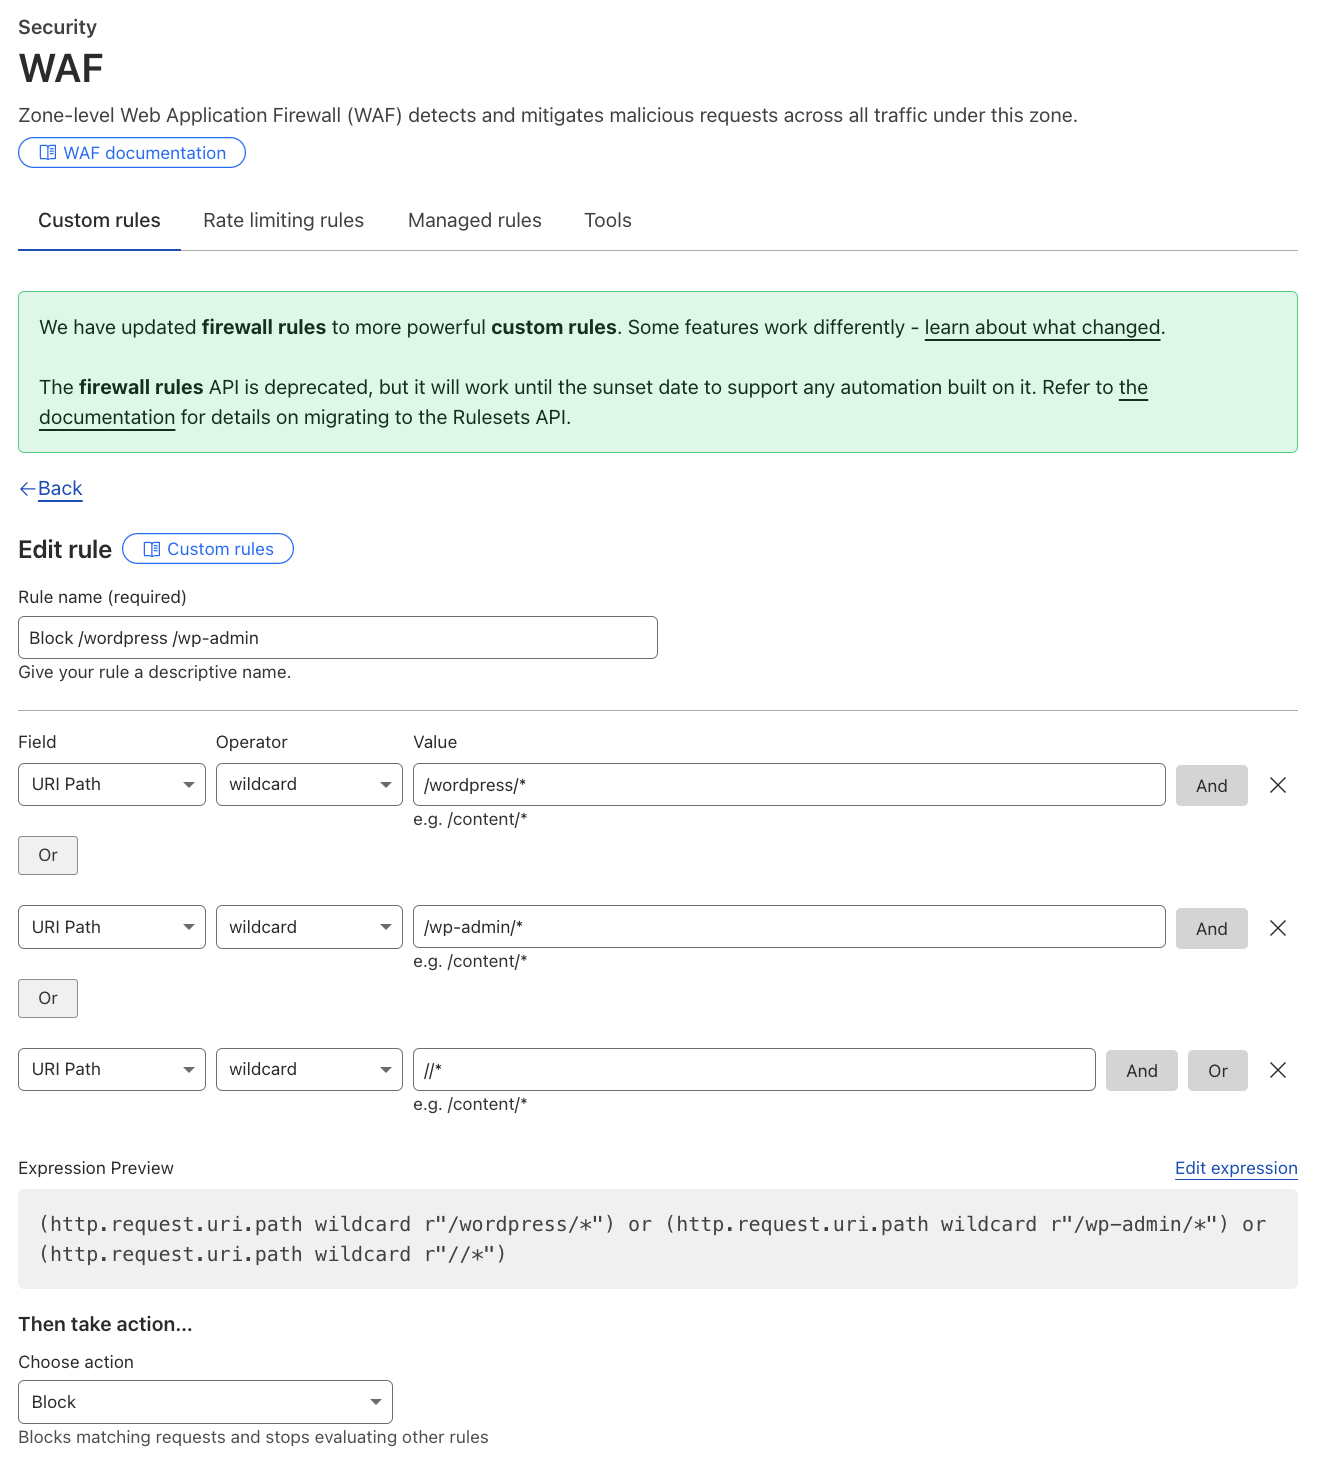Switch to the Rate limiting rules tab

point(283,220)
